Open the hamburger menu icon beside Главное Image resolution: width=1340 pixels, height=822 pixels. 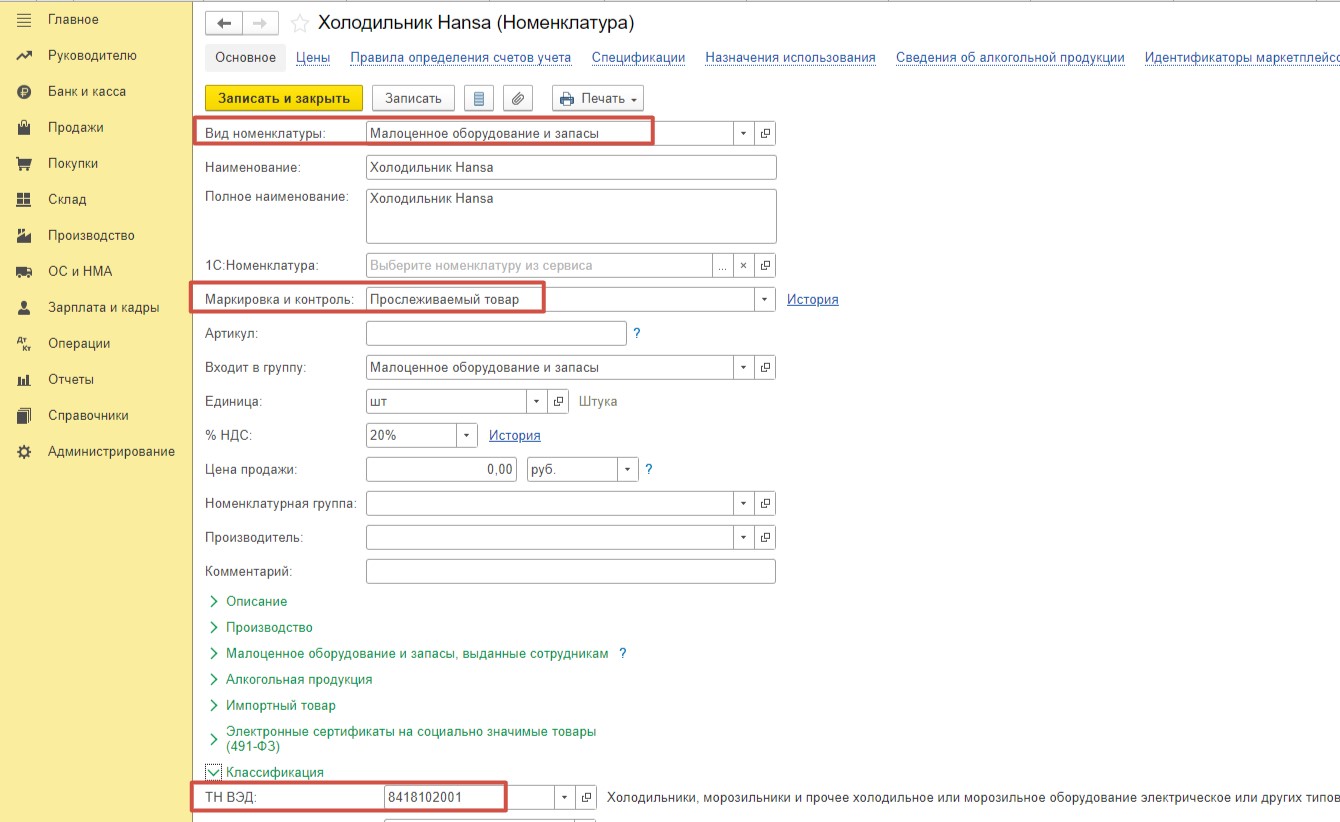coord(24,19)
